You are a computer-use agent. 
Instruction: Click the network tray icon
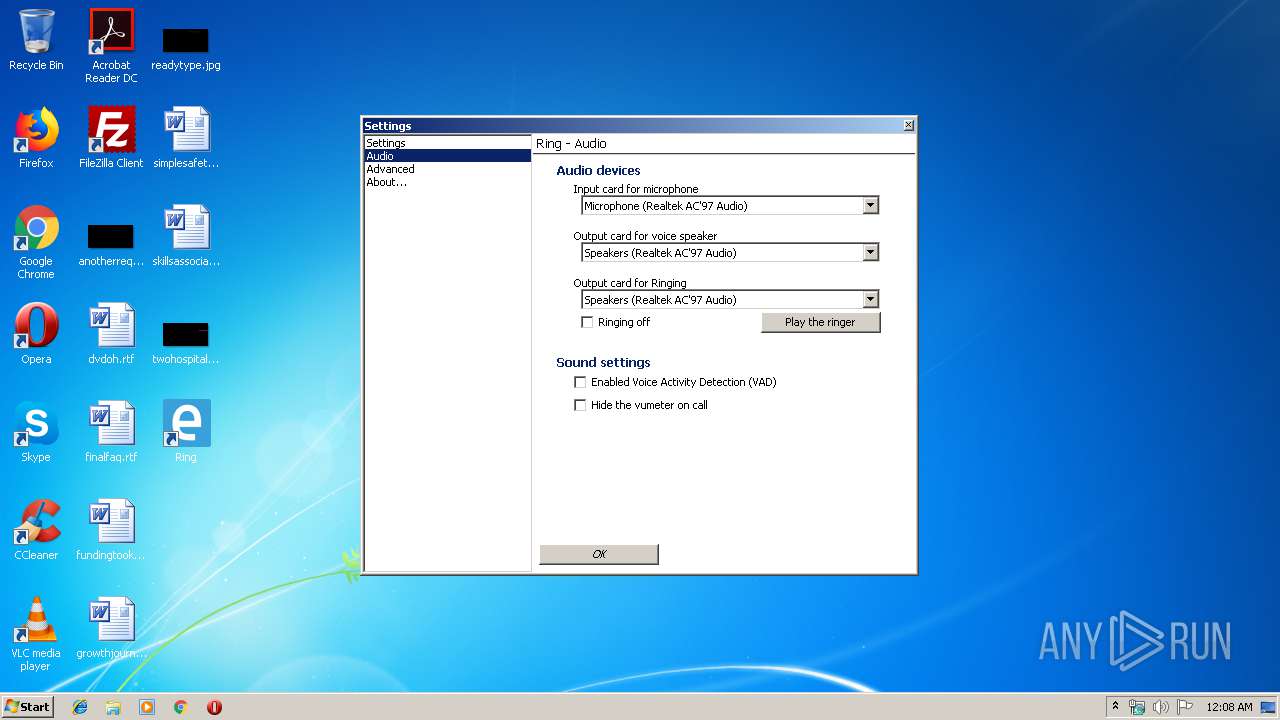[1137, 707]
